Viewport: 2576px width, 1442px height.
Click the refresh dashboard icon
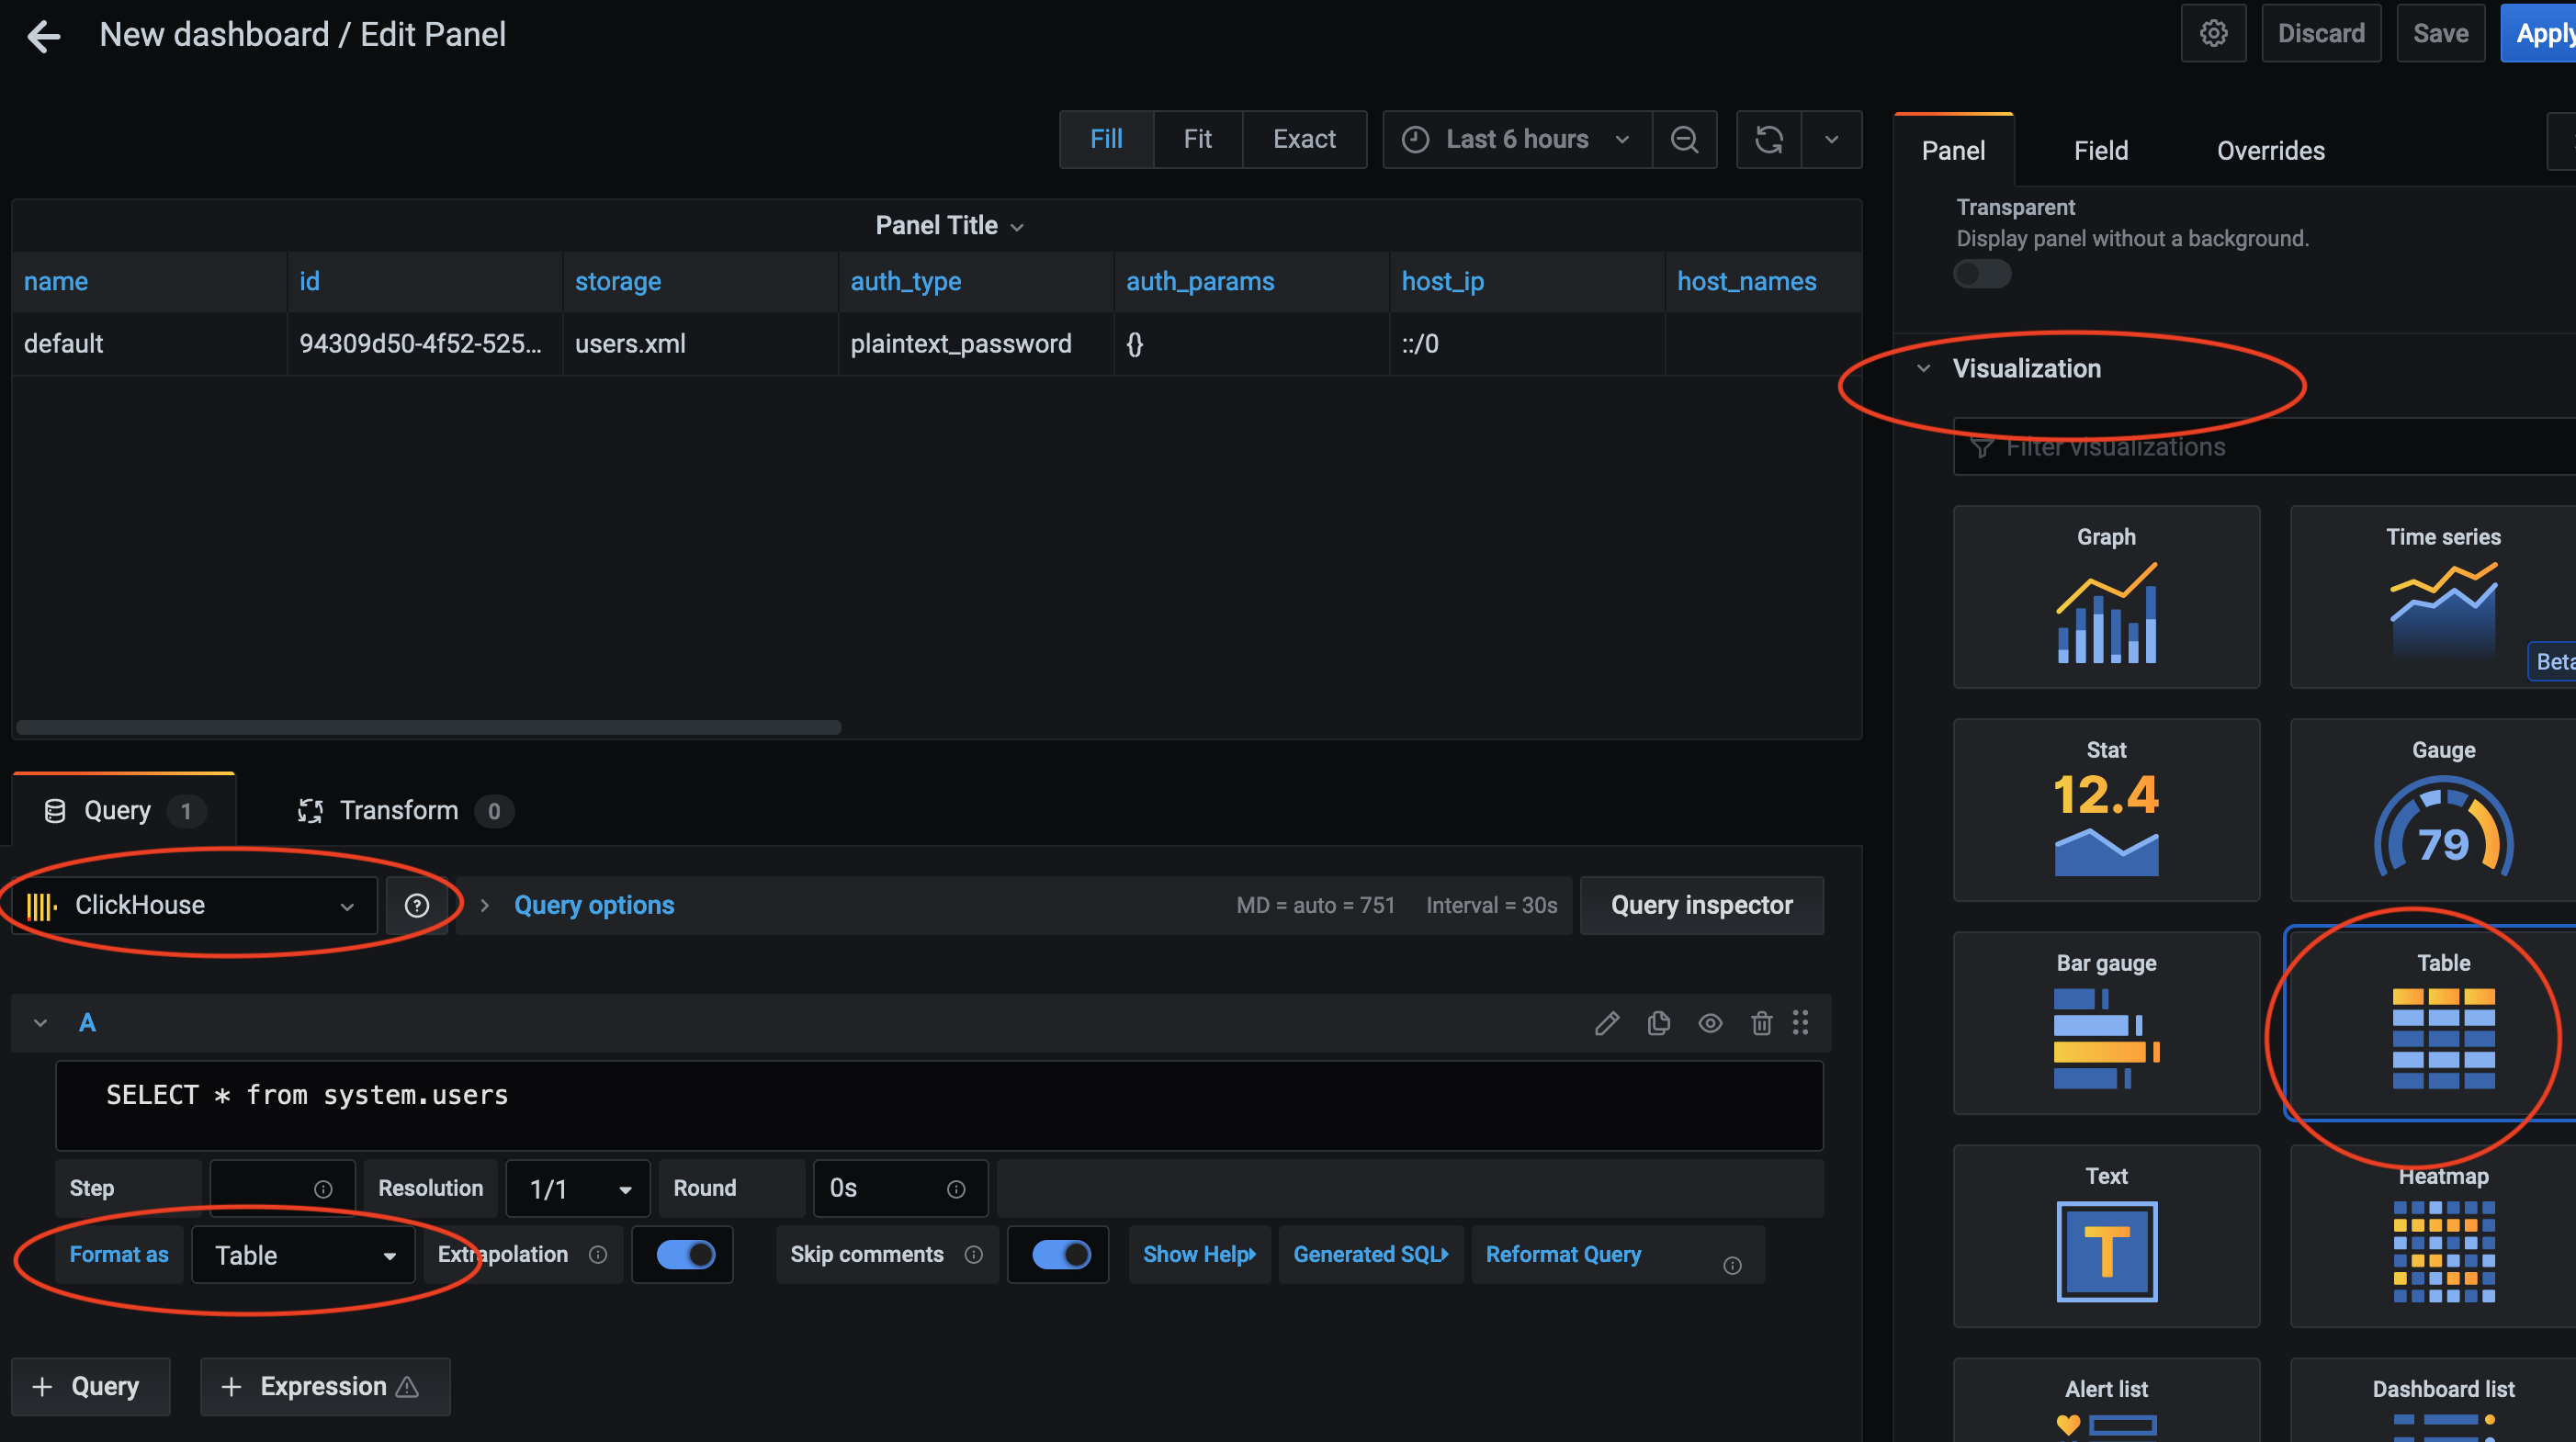[1768, 140]
